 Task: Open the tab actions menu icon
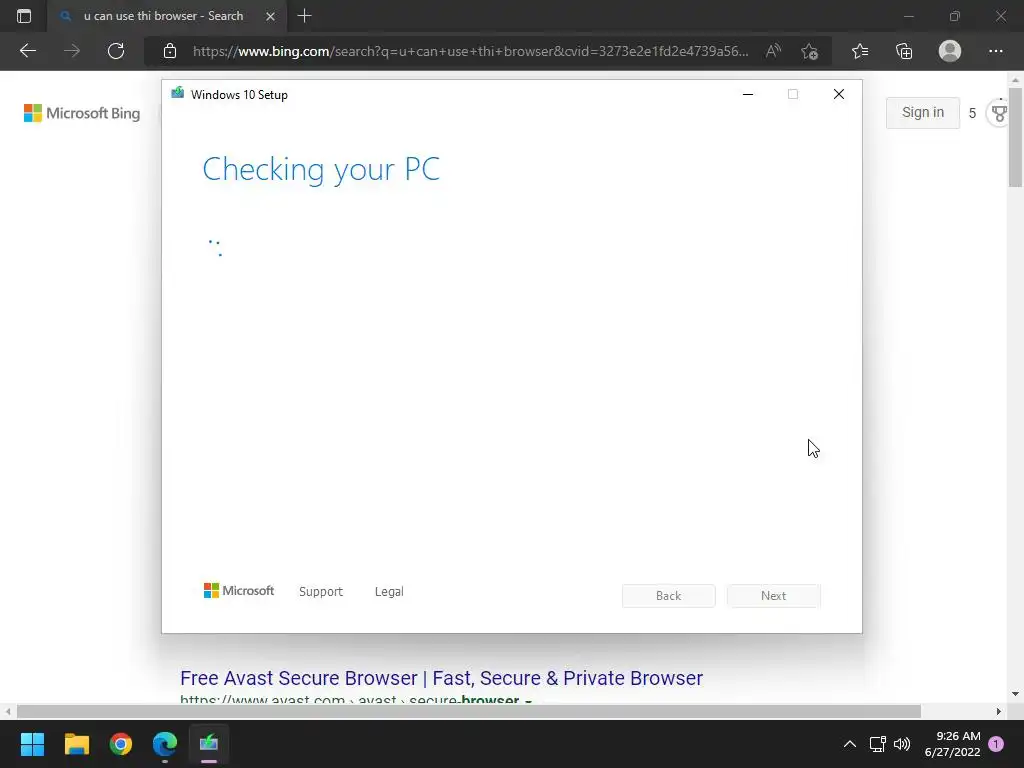coord(24,16)
